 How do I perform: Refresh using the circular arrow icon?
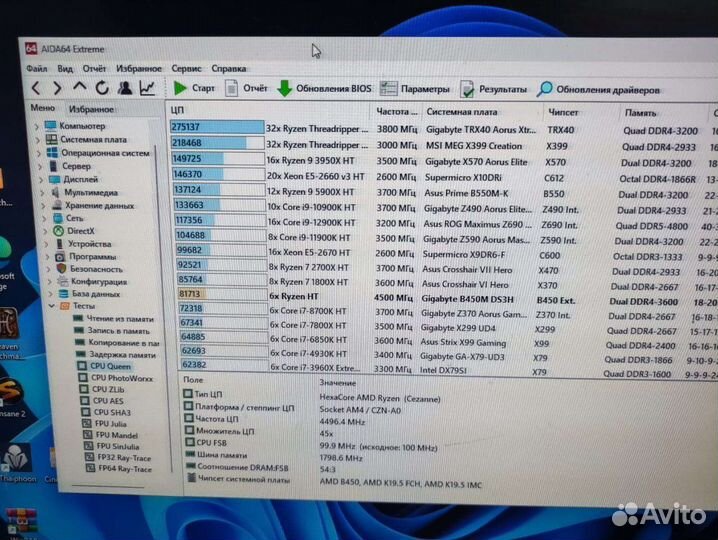(x=102, y=87)
